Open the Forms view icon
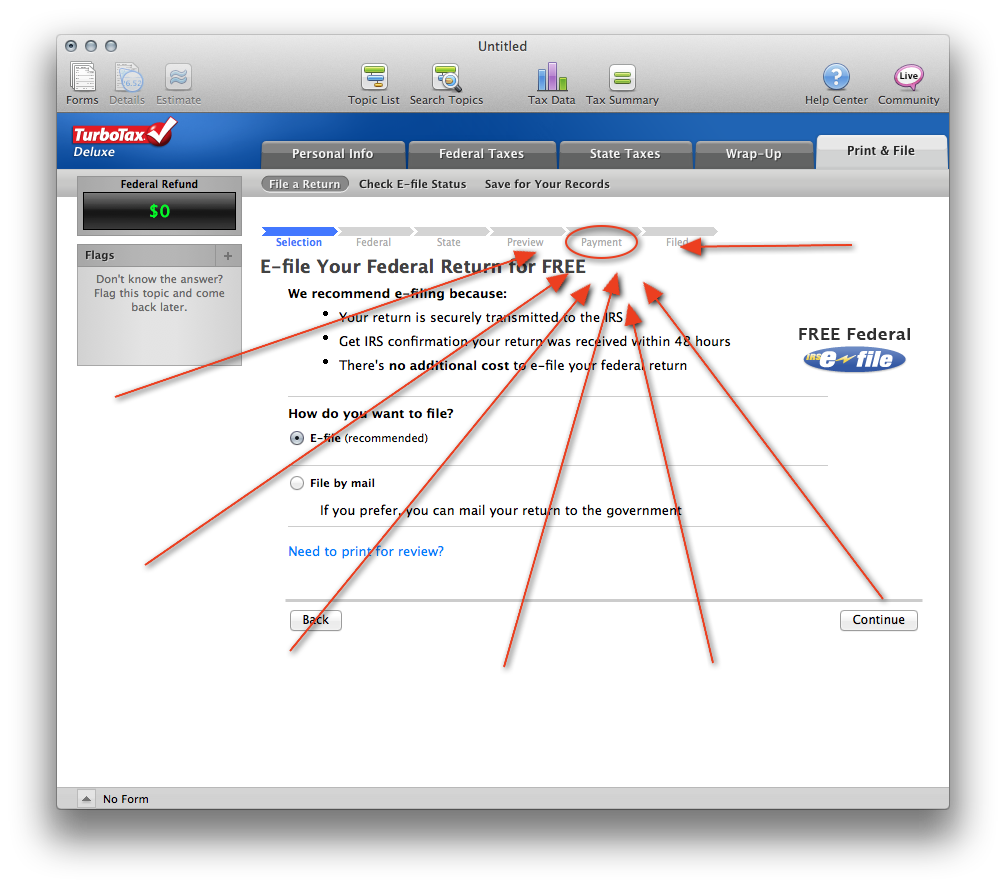The height and width of the screenshot is (888, 1006). [82, 83]
